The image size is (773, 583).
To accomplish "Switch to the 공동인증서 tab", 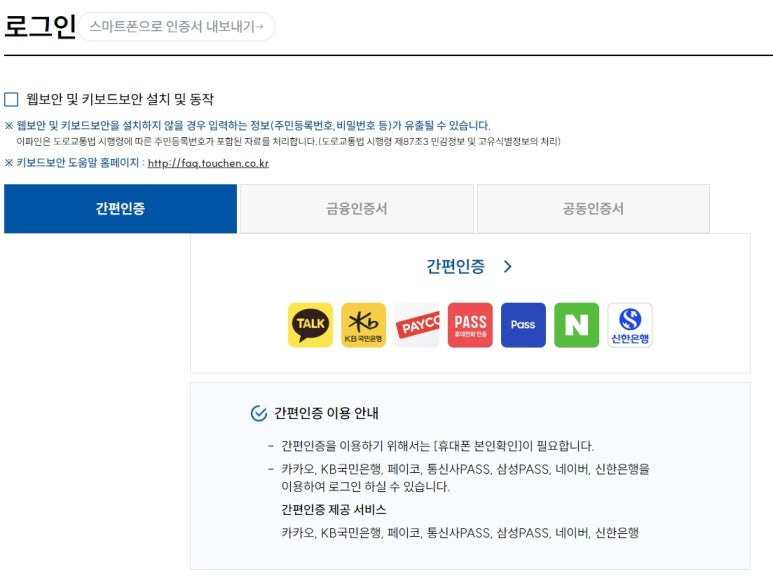I will (x=593, y=208).
